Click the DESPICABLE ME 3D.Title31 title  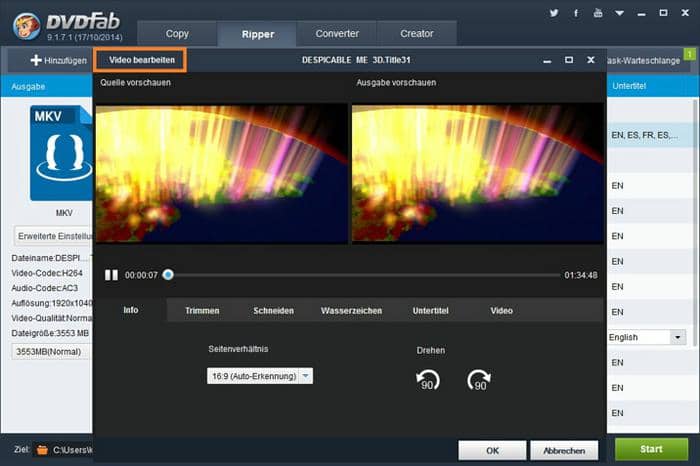pyautogui.click(x=356, y=60)
